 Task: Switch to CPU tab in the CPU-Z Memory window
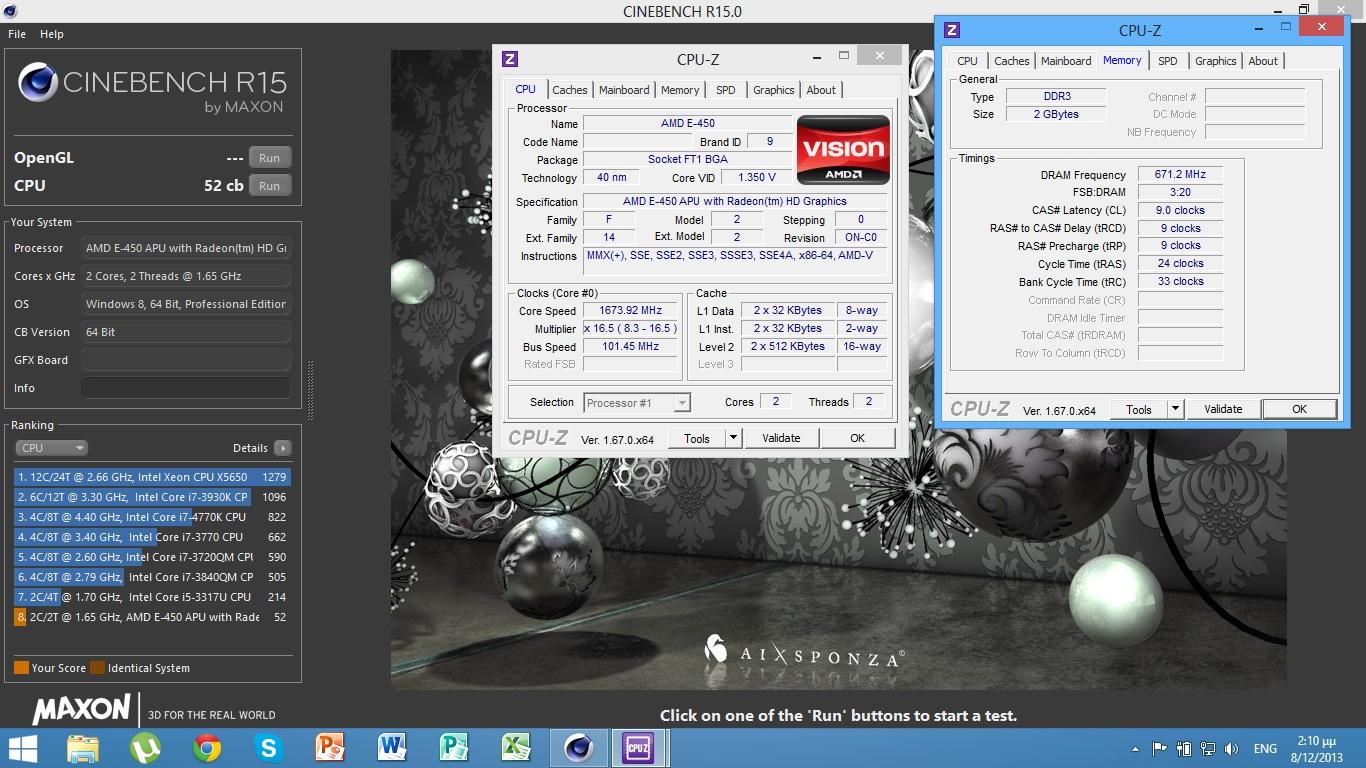click(x=968, y=61)
